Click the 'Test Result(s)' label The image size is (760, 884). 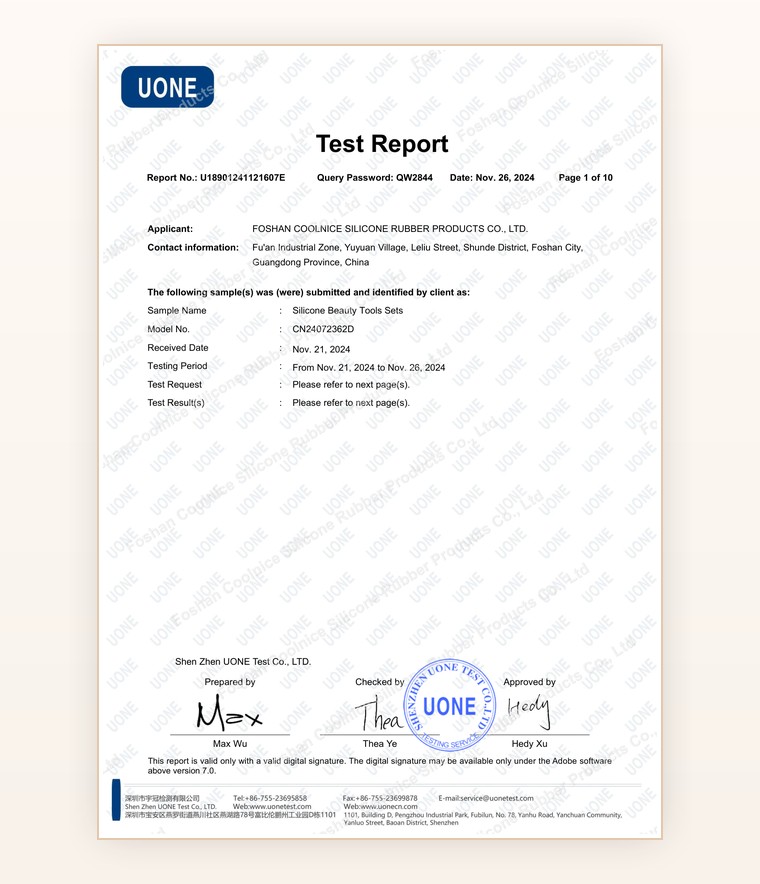176,403
